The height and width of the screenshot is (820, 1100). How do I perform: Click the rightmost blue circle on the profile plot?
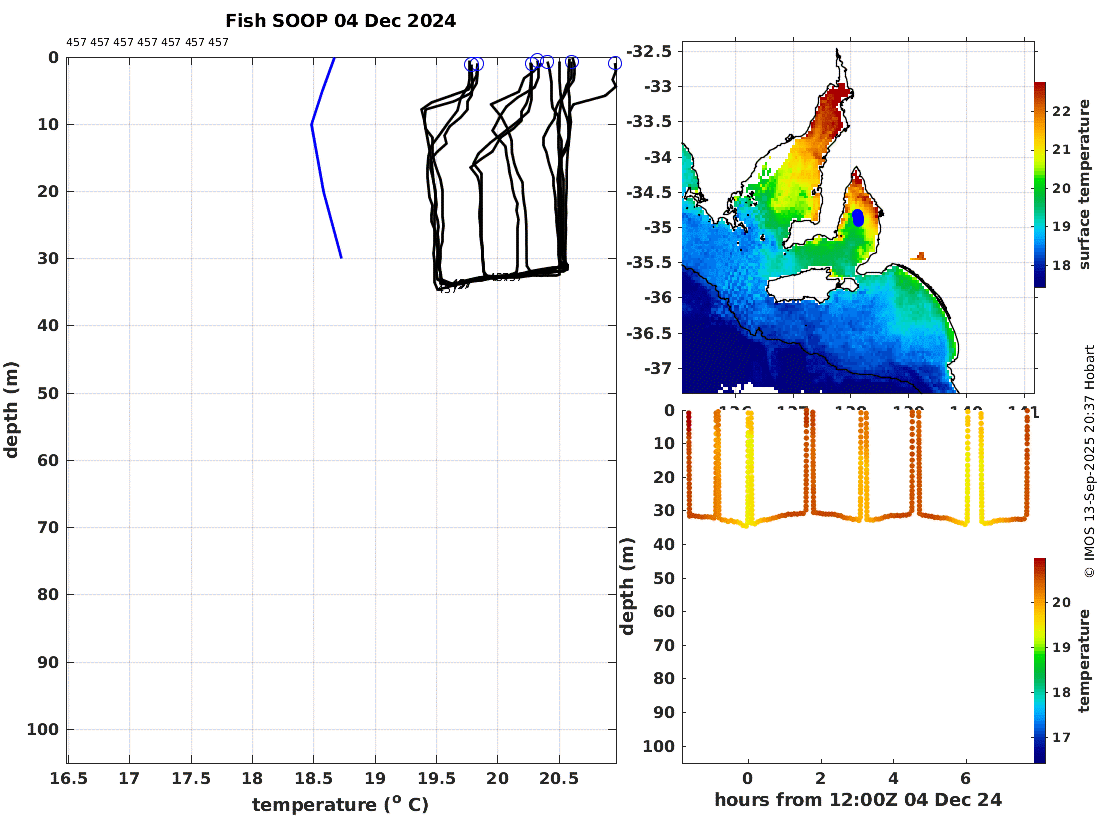pyautogui.click(x=615, y=63)
